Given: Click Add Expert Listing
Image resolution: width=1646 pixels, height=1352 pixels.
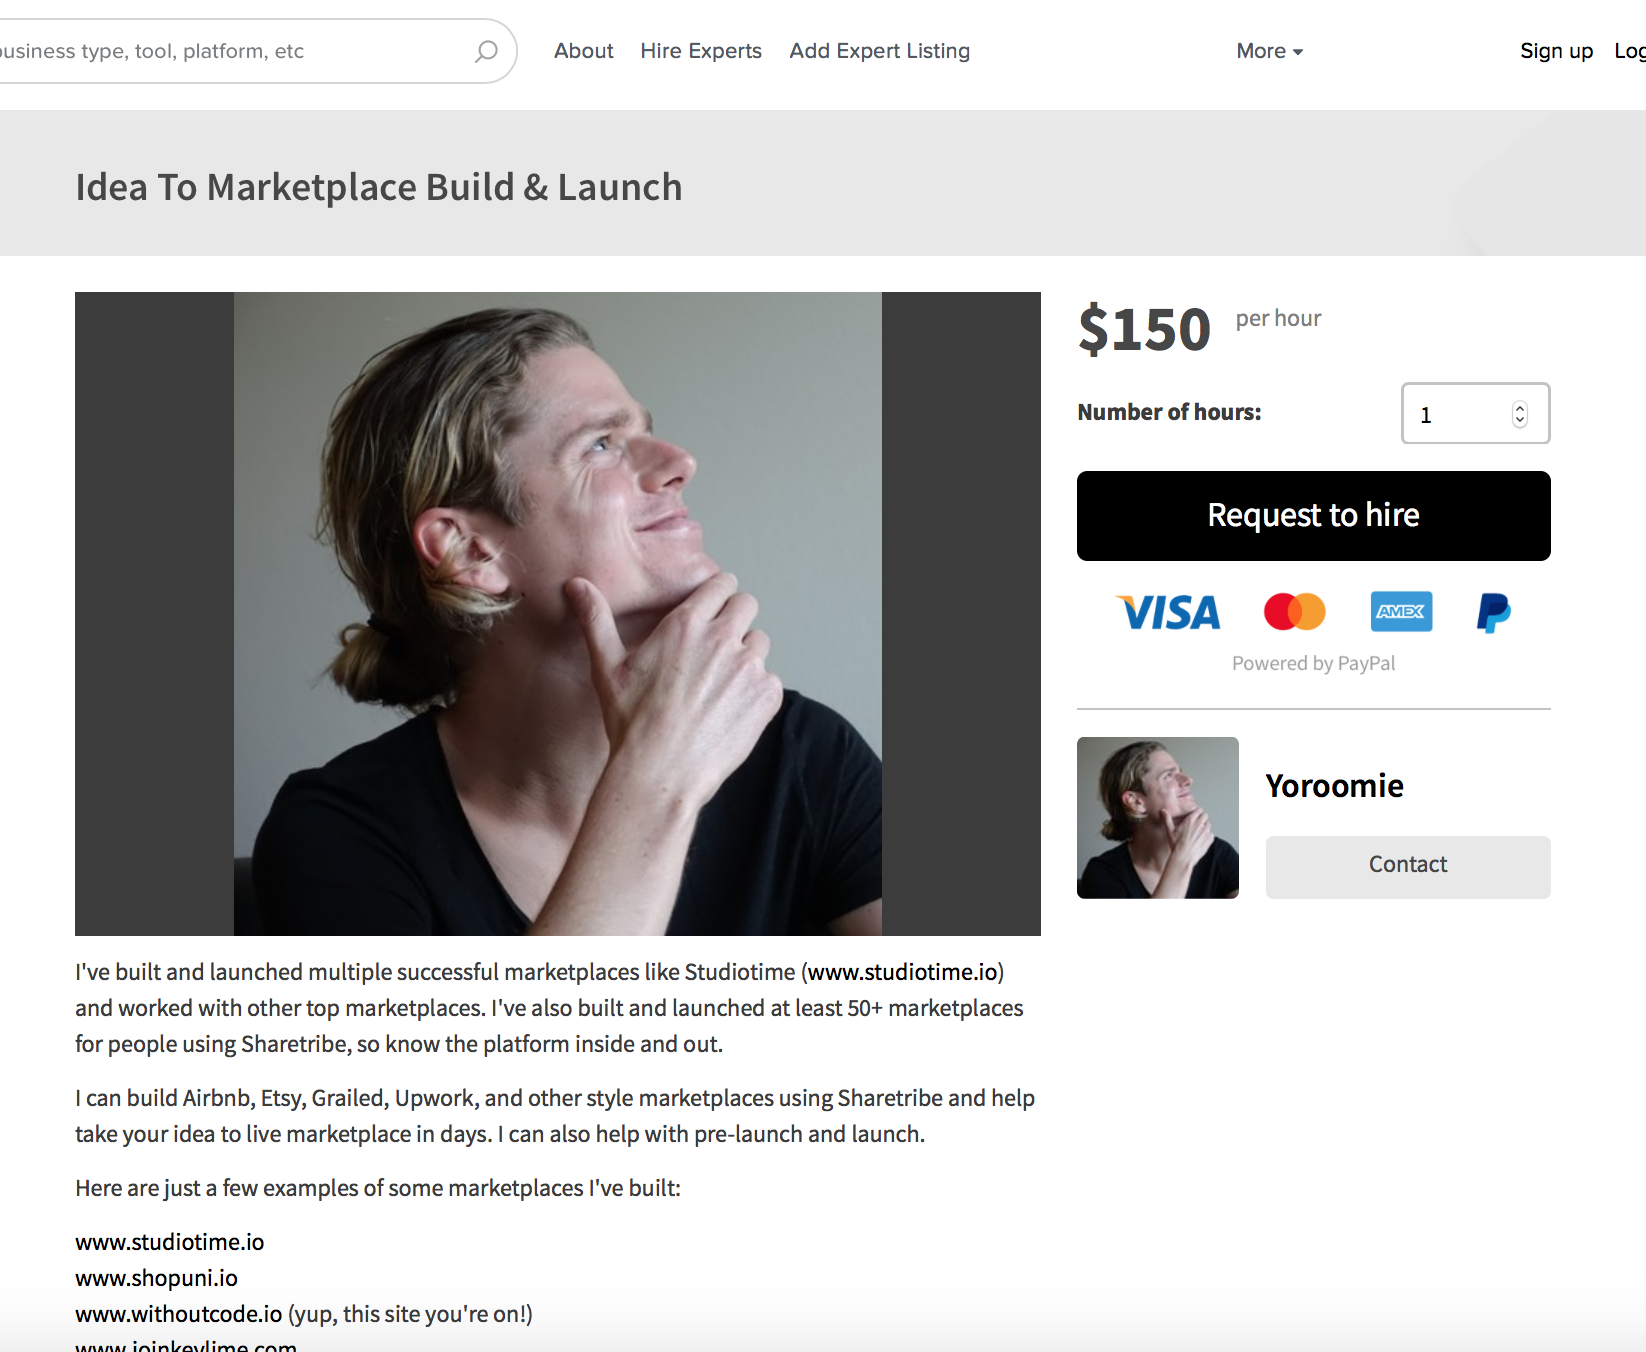Looking at the screenshot, I should [879, 50].
